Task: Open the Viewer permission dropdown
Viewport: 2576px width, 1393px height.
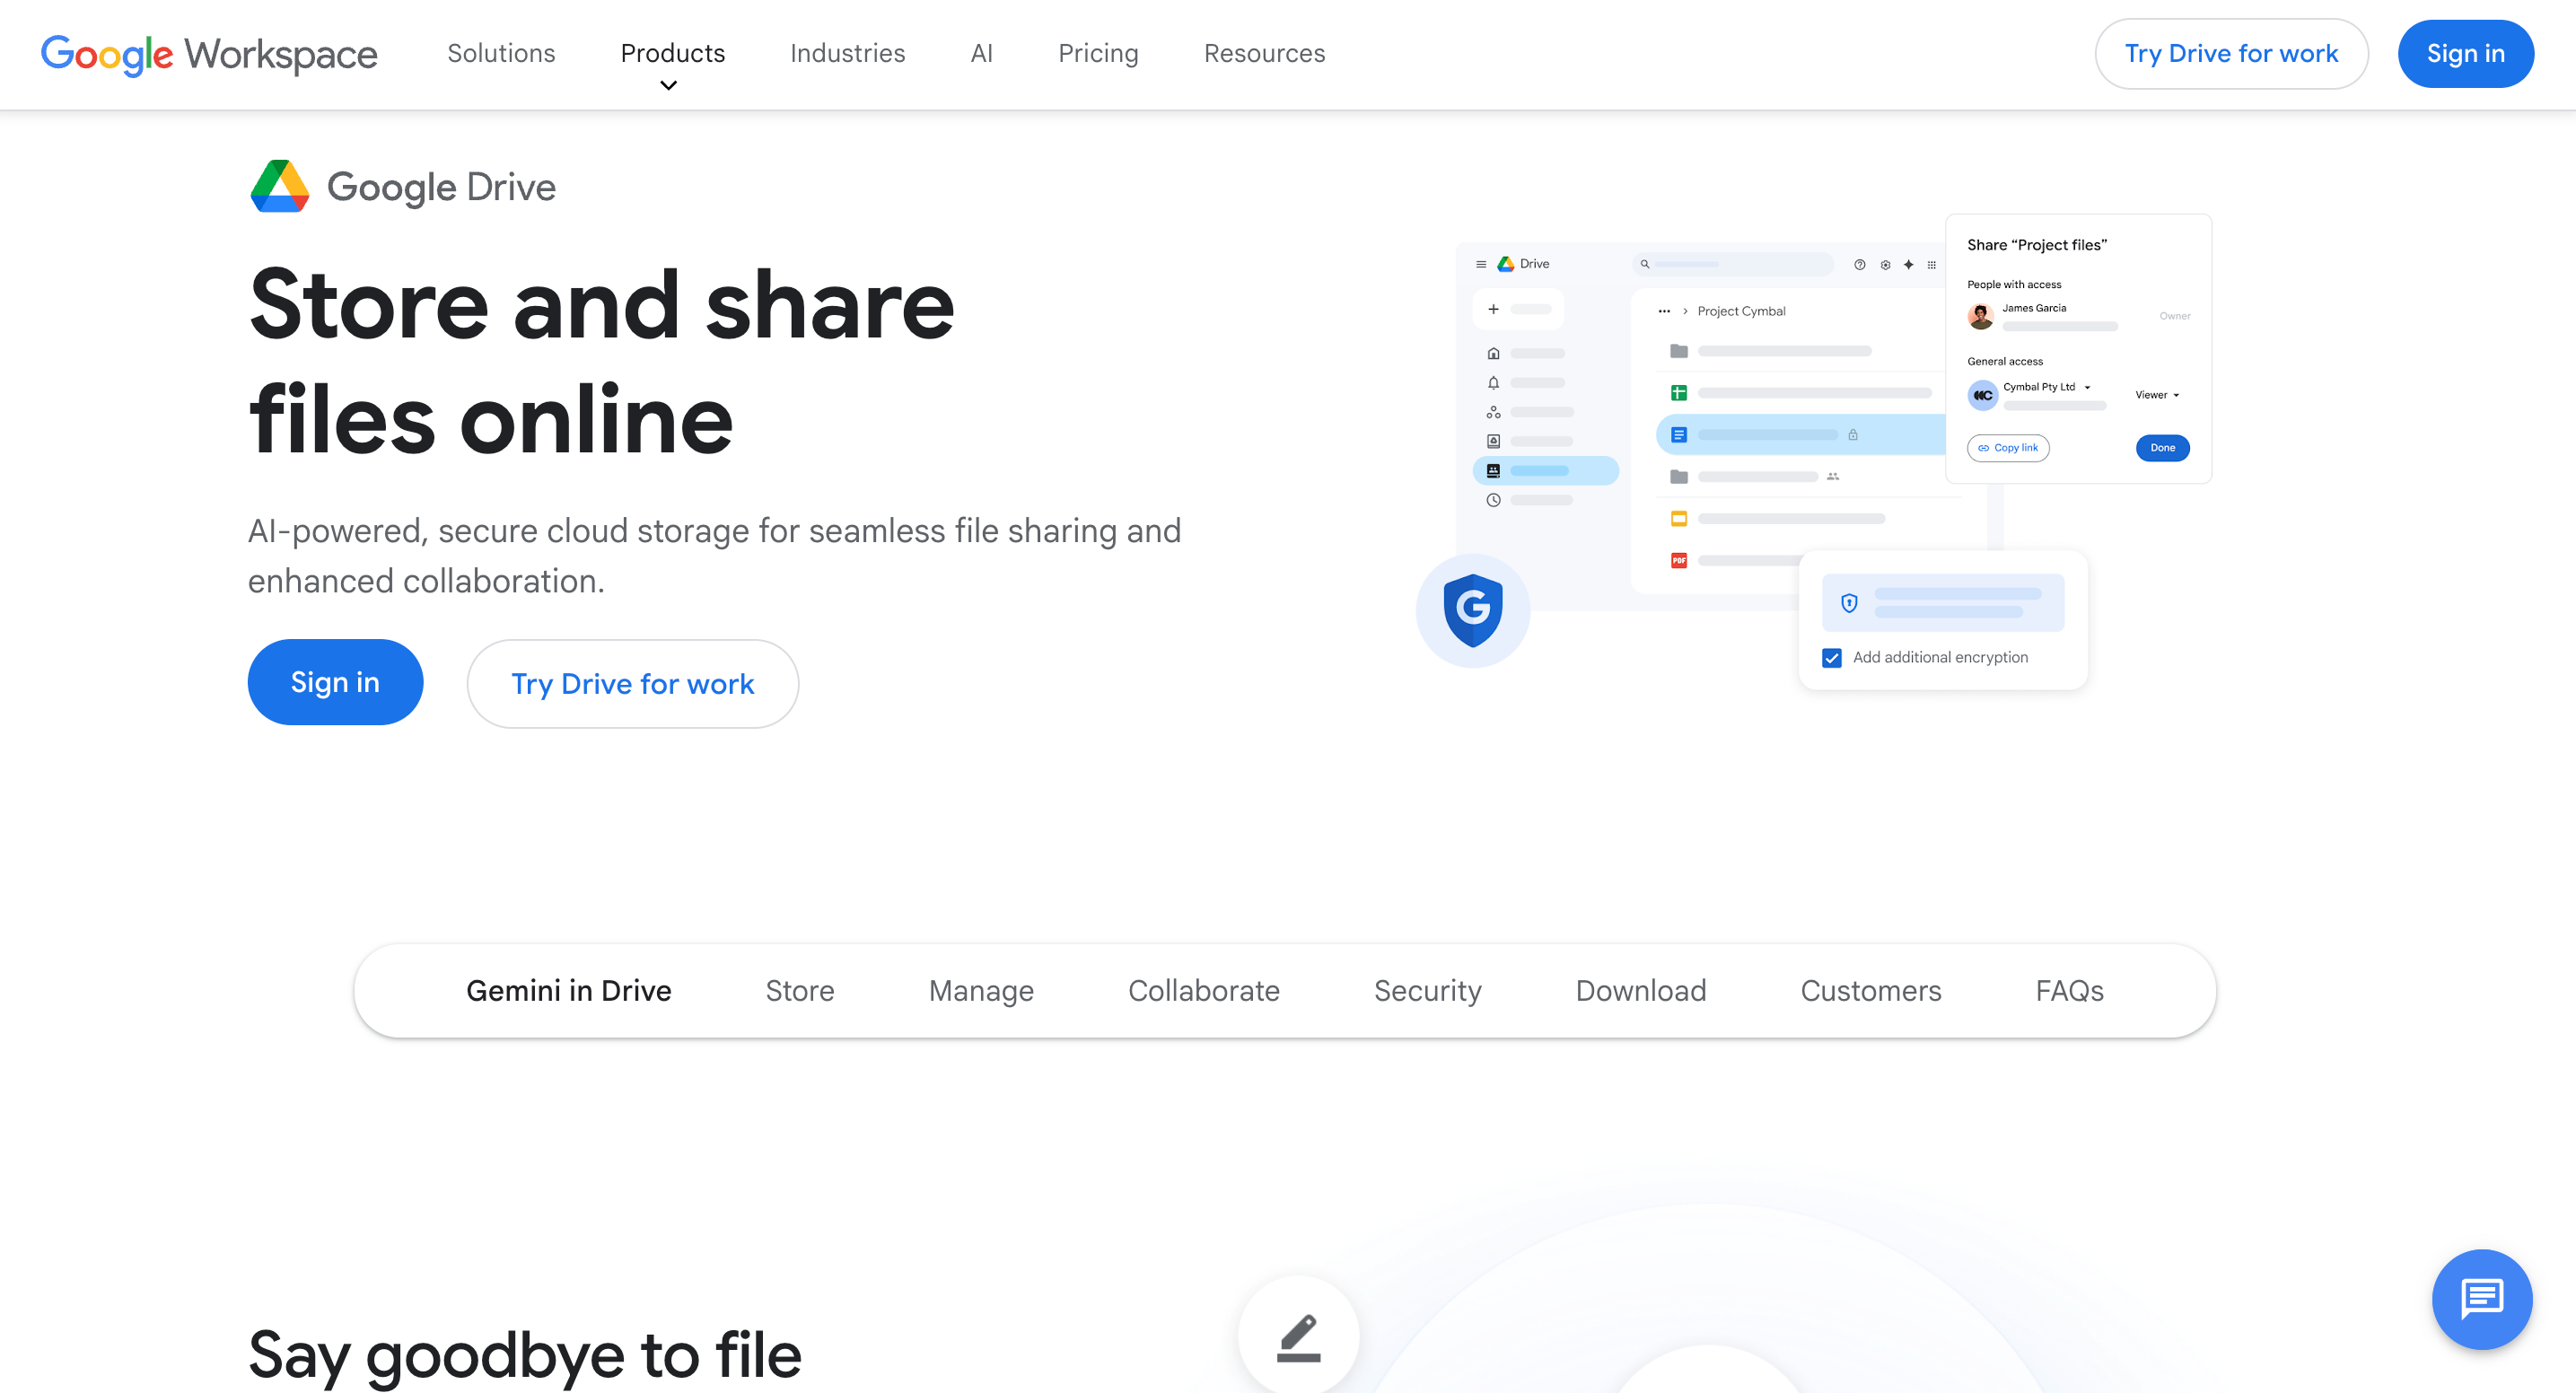Action: coord(2157,395)
